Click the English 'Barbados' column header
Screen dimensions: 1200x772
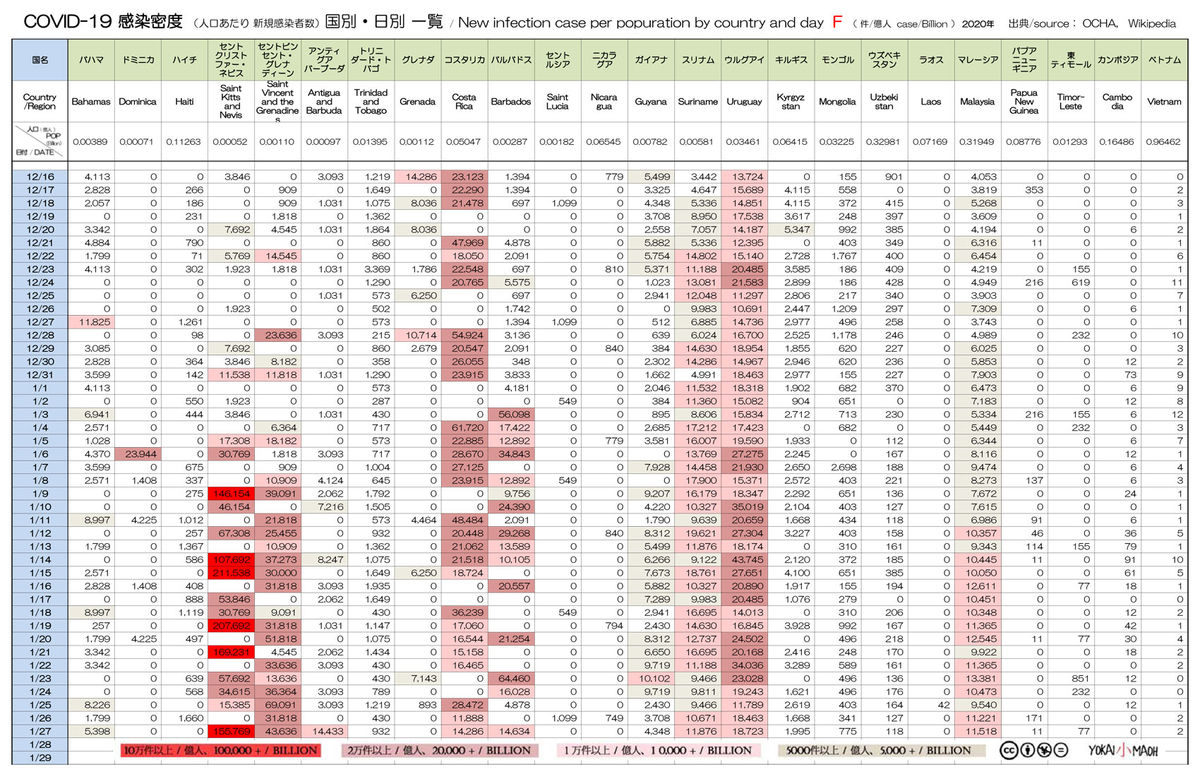pyautogui.click(x=511, y=102)
